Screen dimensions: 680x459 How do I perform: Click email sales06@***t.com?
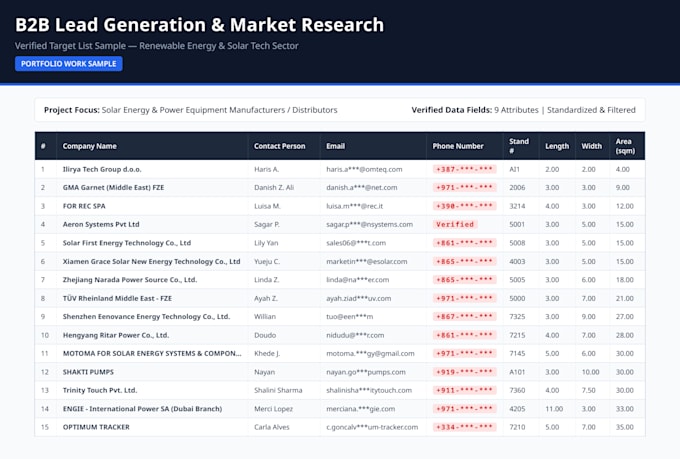(356, 243)
